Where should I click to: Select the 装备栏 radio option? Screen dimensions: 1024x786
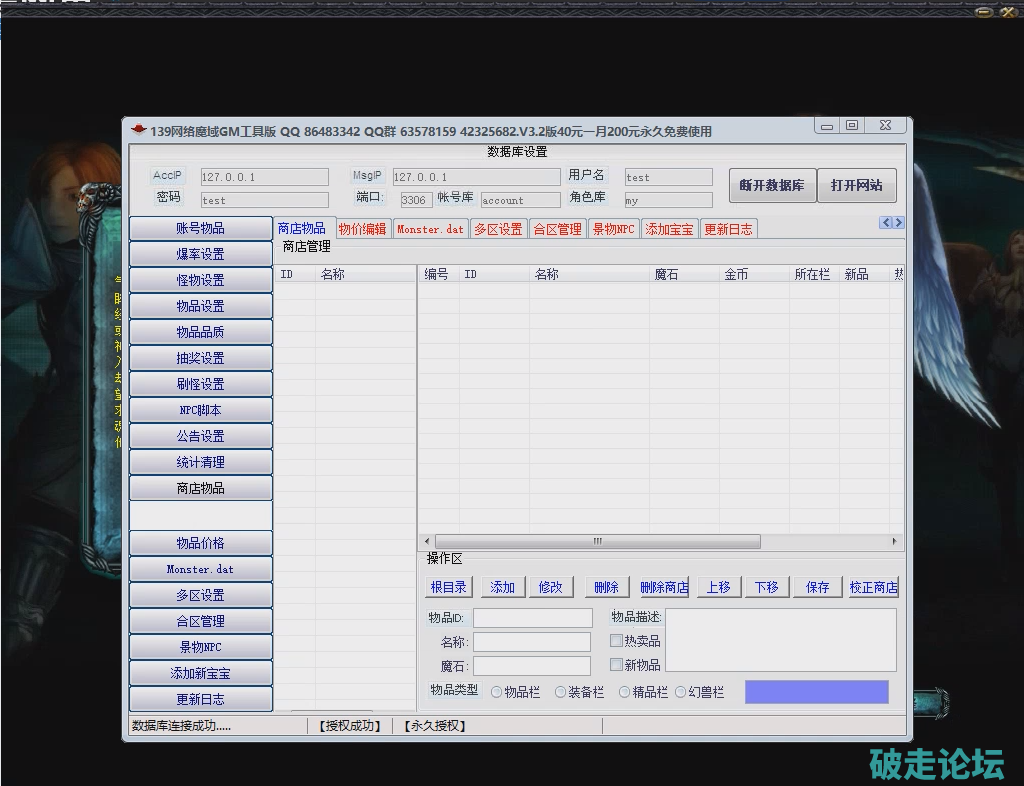click(x=561, y=692)
